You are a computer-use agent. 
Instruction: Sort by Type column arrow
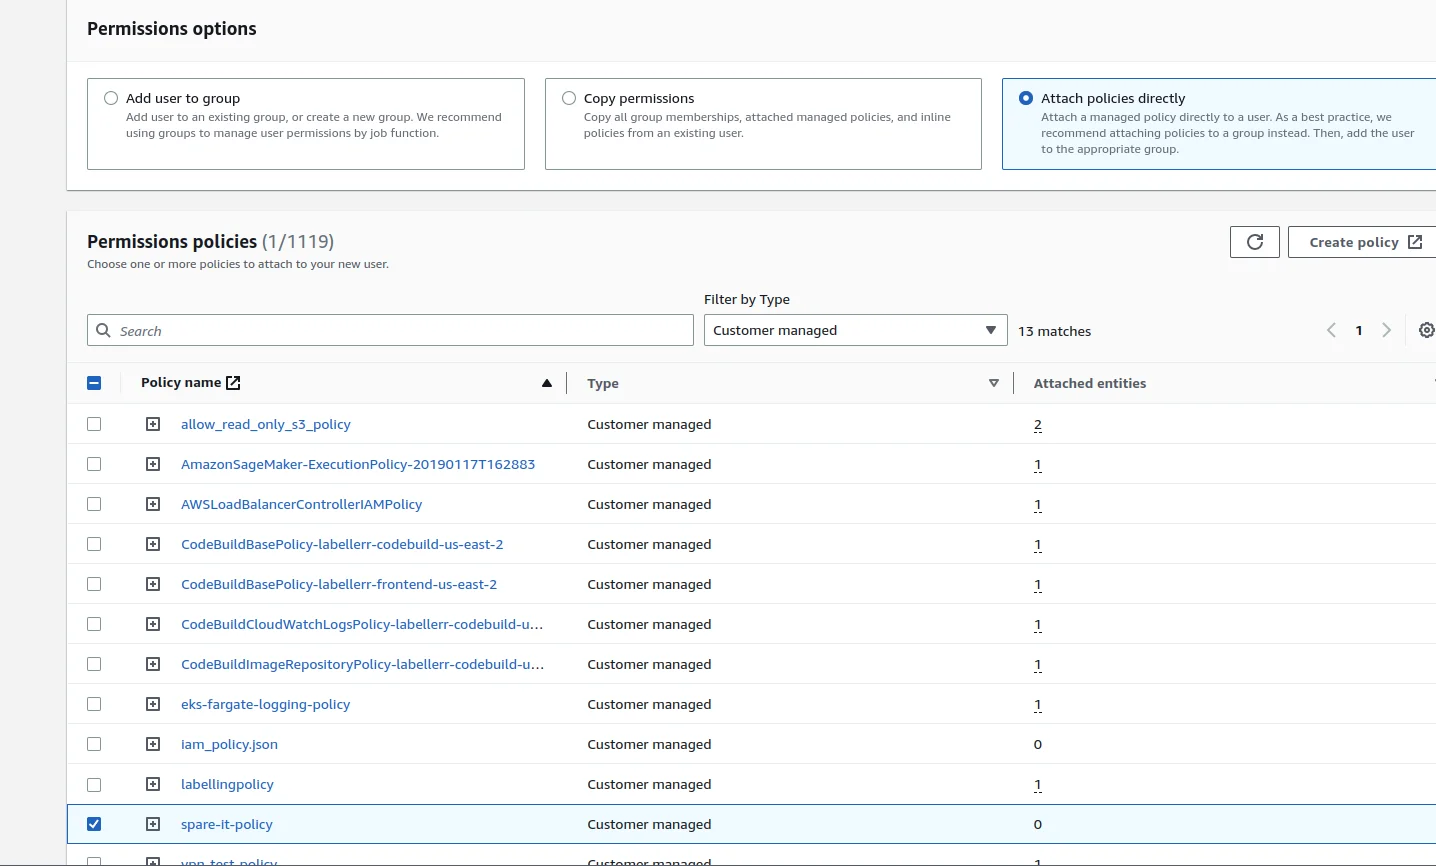[x=994, y=383]
